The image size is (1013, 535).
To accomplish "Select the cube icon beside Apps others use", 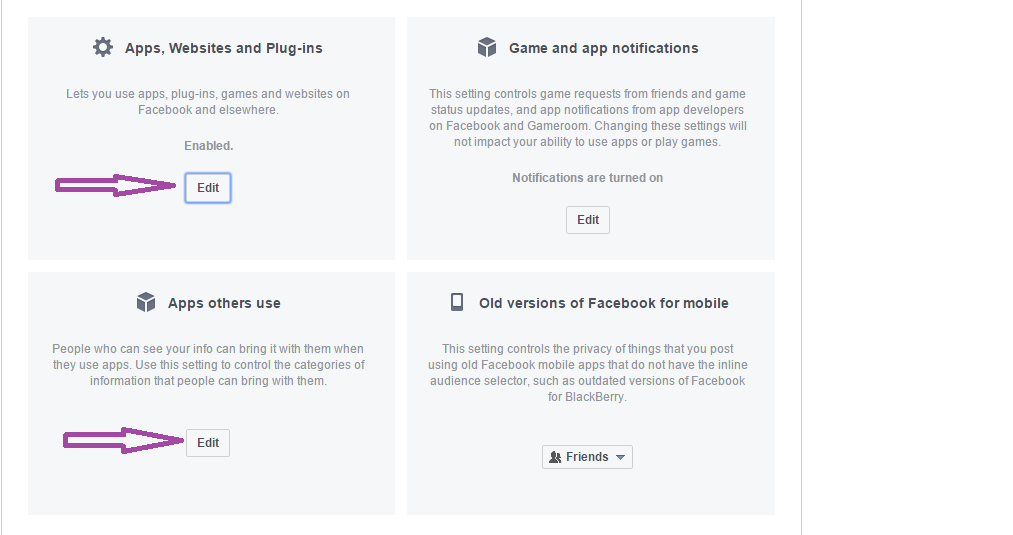I will point(146,302).
